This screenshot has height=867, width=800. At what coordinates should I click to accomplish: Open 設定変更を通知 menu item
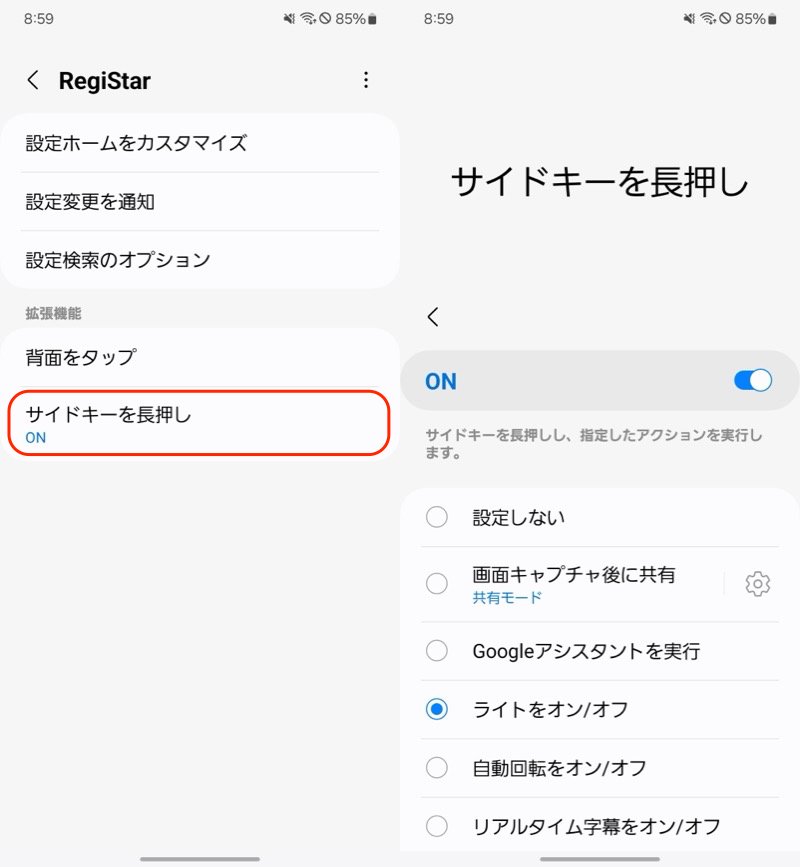pyautogui.click(x=200, y=202)
